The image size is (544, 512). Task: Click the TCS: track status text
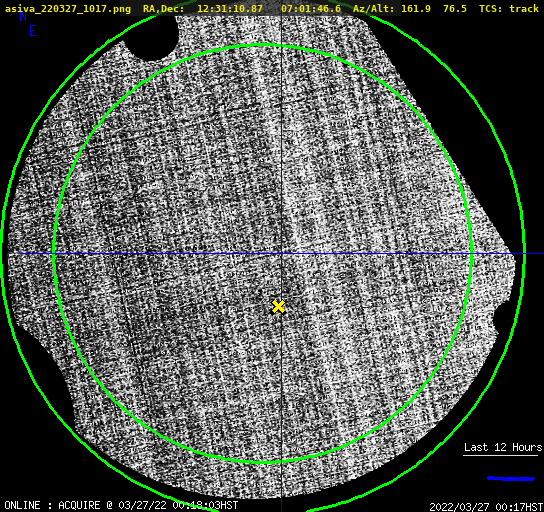(x=509, y=8)
